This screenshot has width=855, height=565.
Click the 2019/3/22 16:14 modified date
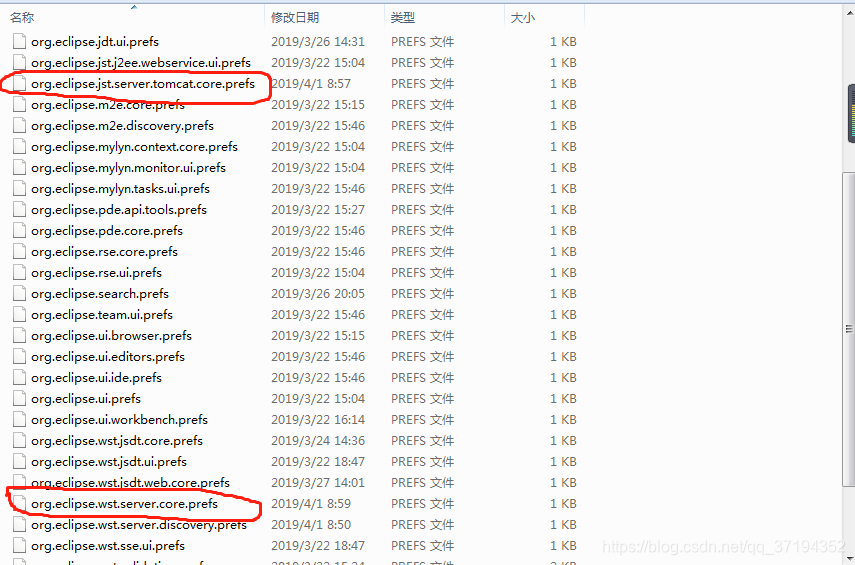tap(318, 419)
